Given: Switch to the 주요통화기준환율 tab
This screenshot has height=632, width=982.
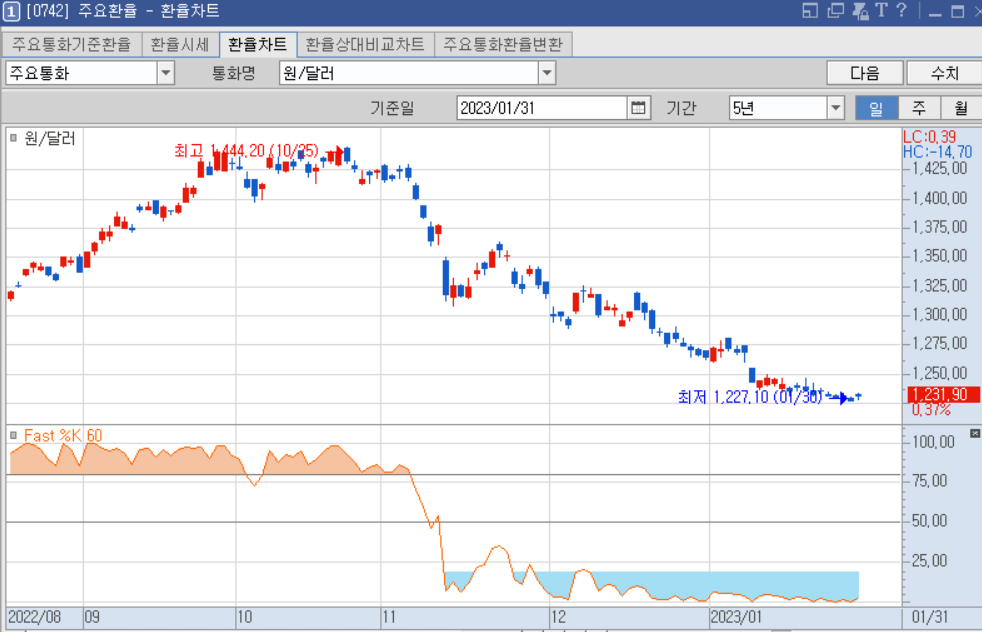Looking at the screenshot, I should tap(71, 44).
